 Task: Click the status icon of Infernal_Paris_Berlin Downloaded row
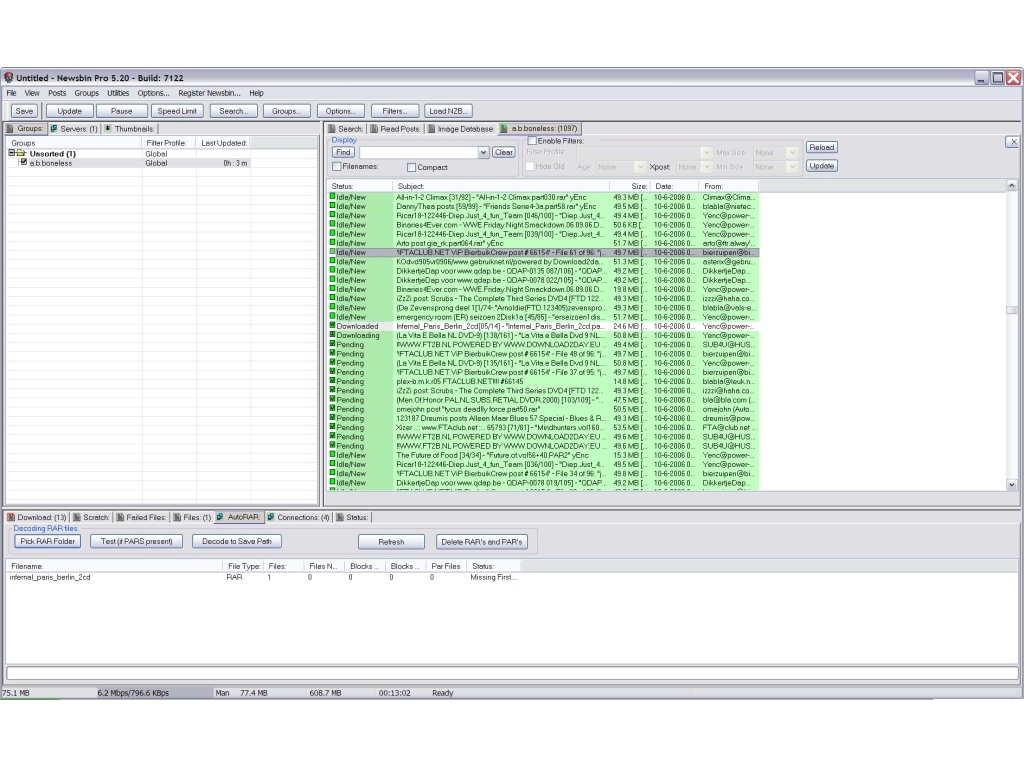pyautogui.click(x=333, y=326)
